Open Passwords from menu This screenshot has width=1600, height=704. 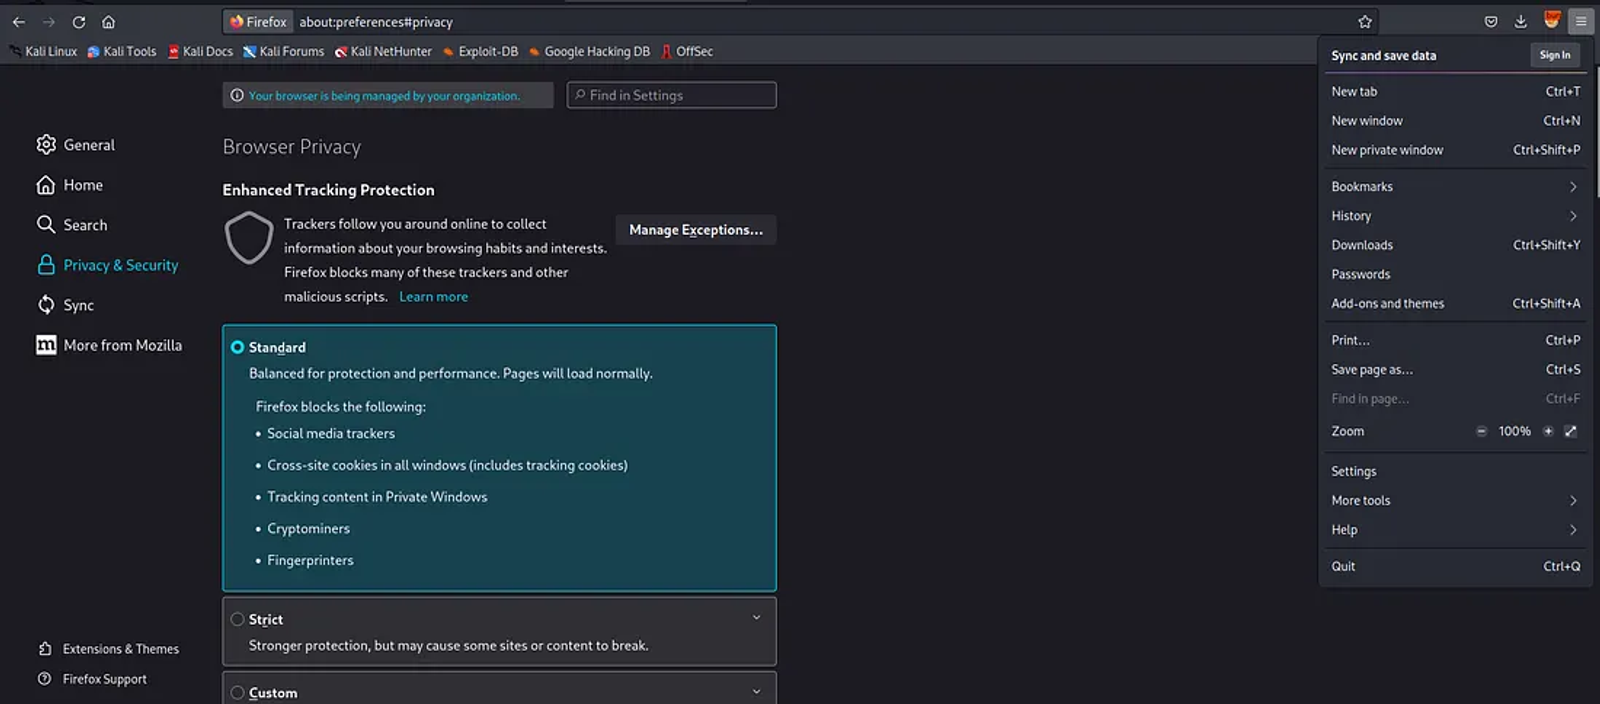pyautogui.click(x=1455, y=274)
